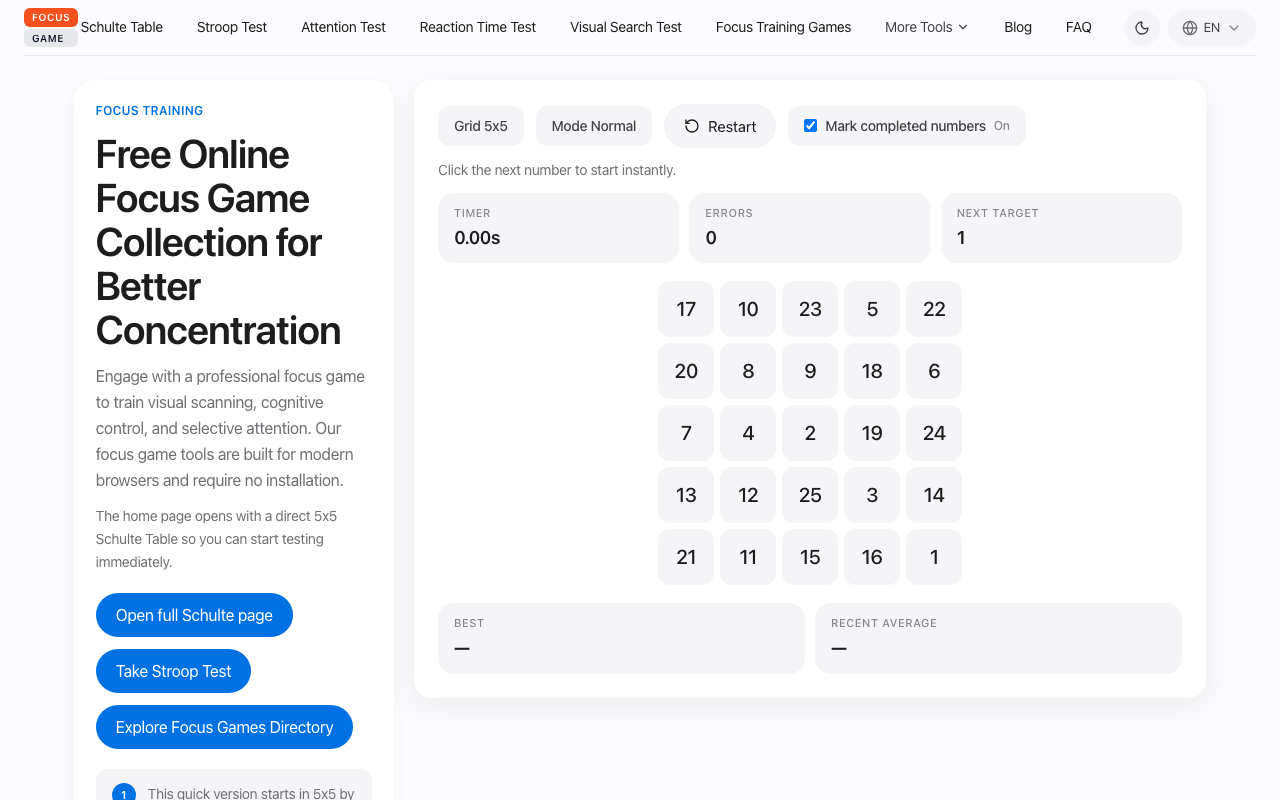The image size is (1280, 800).
Task: Open Attention Test from the navbar
Action: click(343, 27)
